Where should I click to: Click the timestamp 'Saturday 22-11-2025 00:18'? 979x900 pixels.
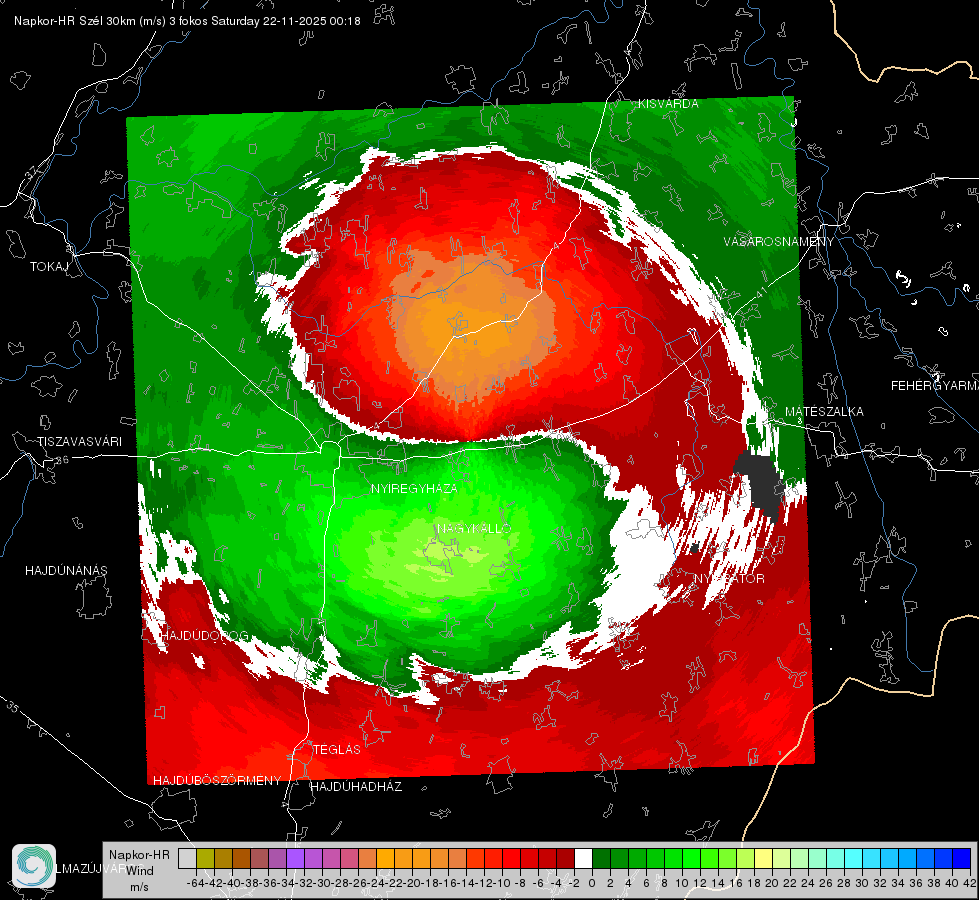[x=285, y=21]
